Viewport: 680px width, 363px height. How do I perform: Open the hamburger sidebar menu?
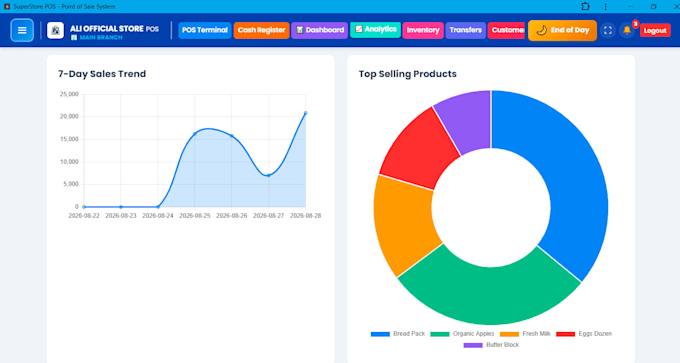(x=22, y=30)
